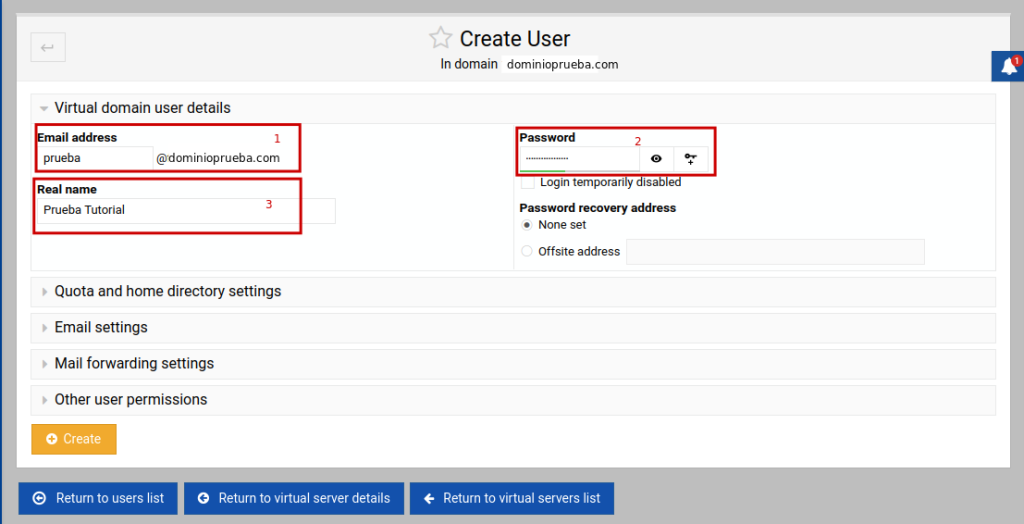Expand Mail forwarding settings section
Viewport: 1024px width, 524px height.
click(x=134, y=364)
